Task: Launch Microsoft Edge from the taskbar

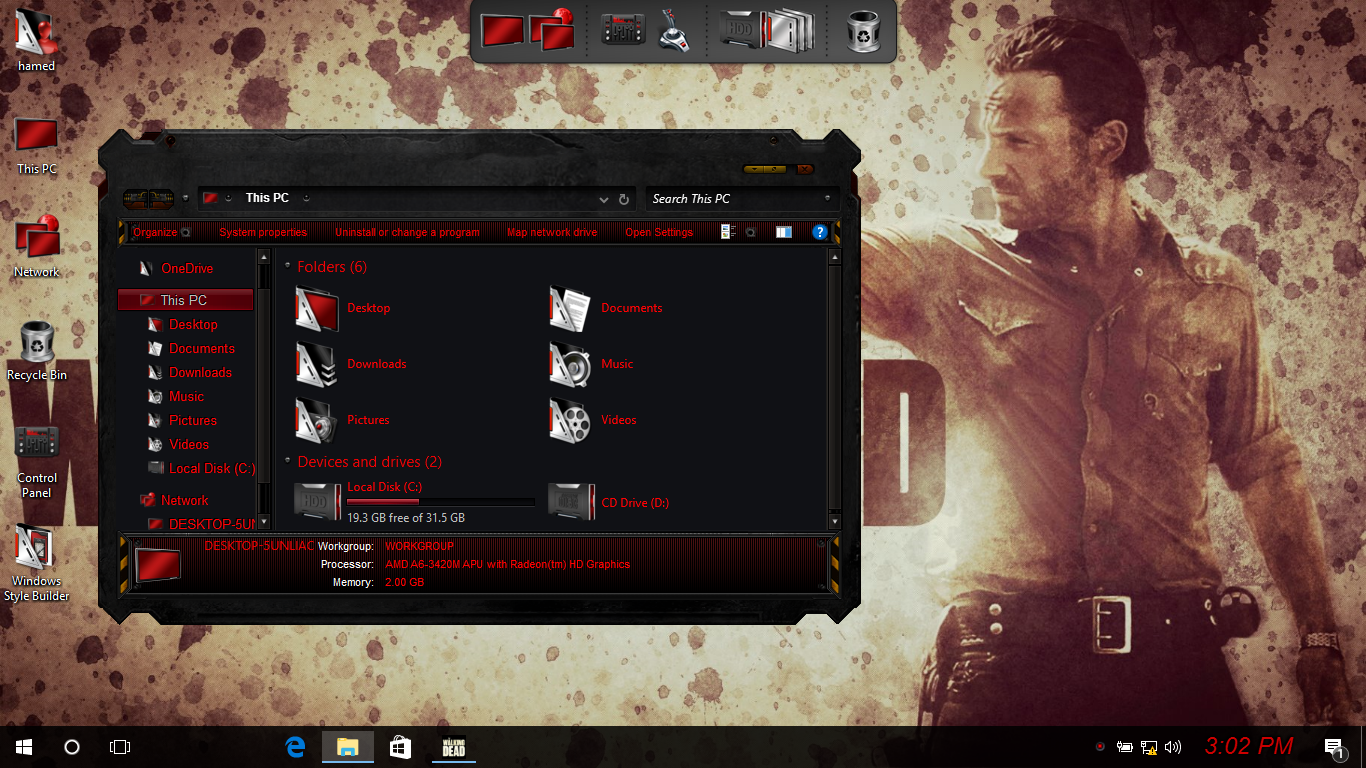Action: point(295,747)
